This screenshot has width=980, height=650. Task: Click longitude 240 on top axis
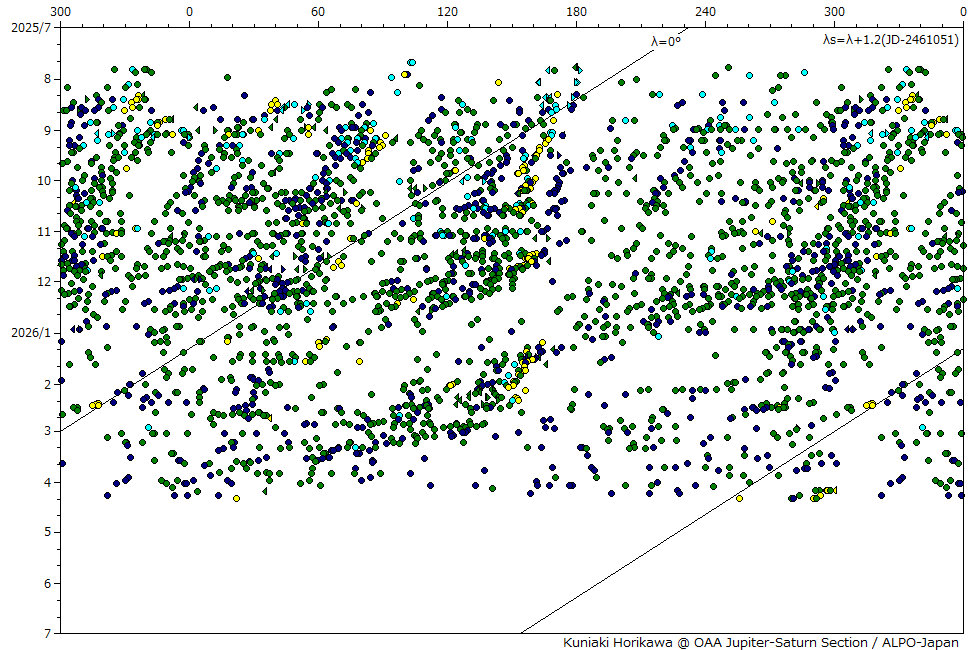pyautogui.click(x=705, y=11)
